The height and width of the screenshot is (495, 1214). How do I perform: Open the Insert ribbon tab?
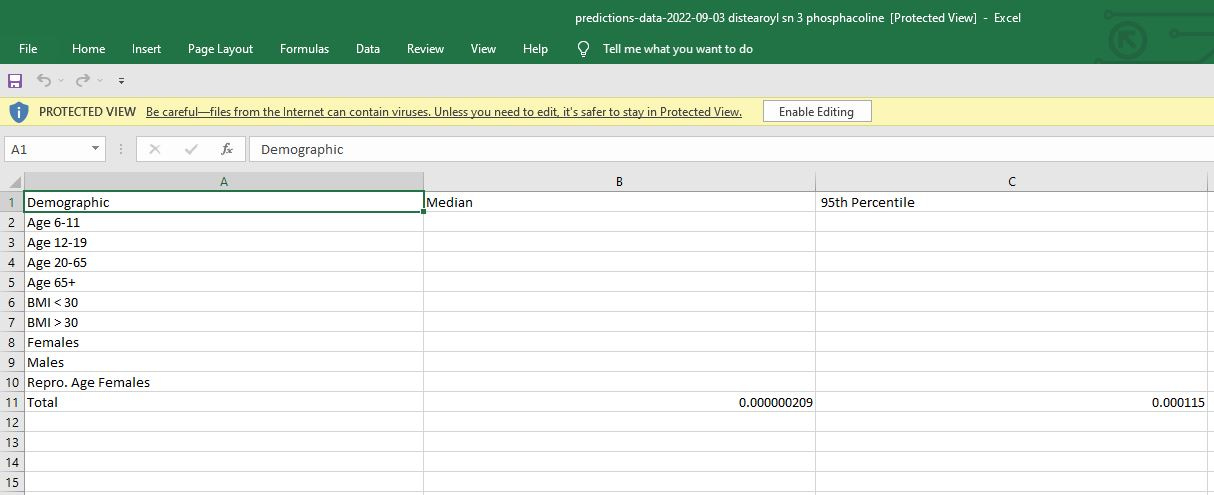coord(146,48)
